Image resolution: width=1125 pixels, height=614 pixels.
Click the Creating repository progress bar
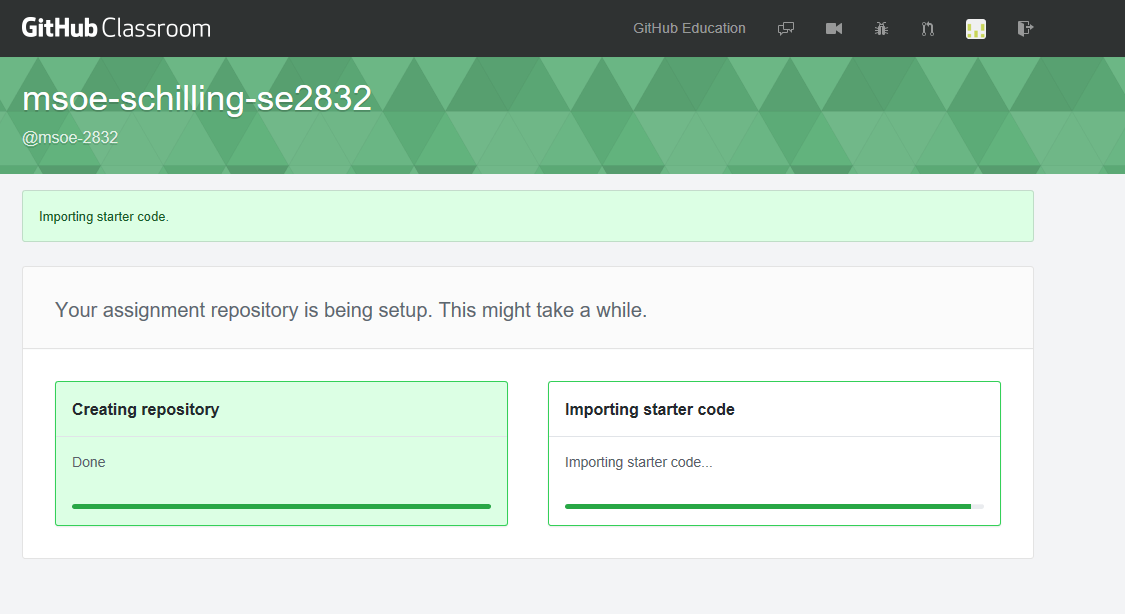pos(281,506)
